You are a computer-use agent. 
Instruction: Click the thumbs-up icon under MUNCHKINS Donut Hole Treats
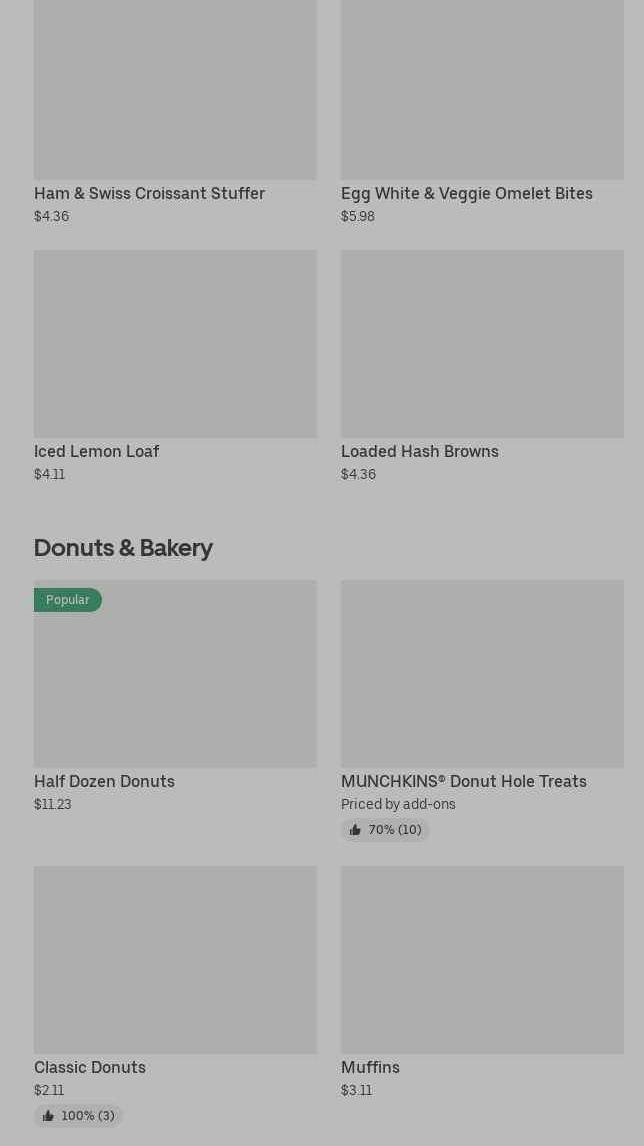(355, 830)
